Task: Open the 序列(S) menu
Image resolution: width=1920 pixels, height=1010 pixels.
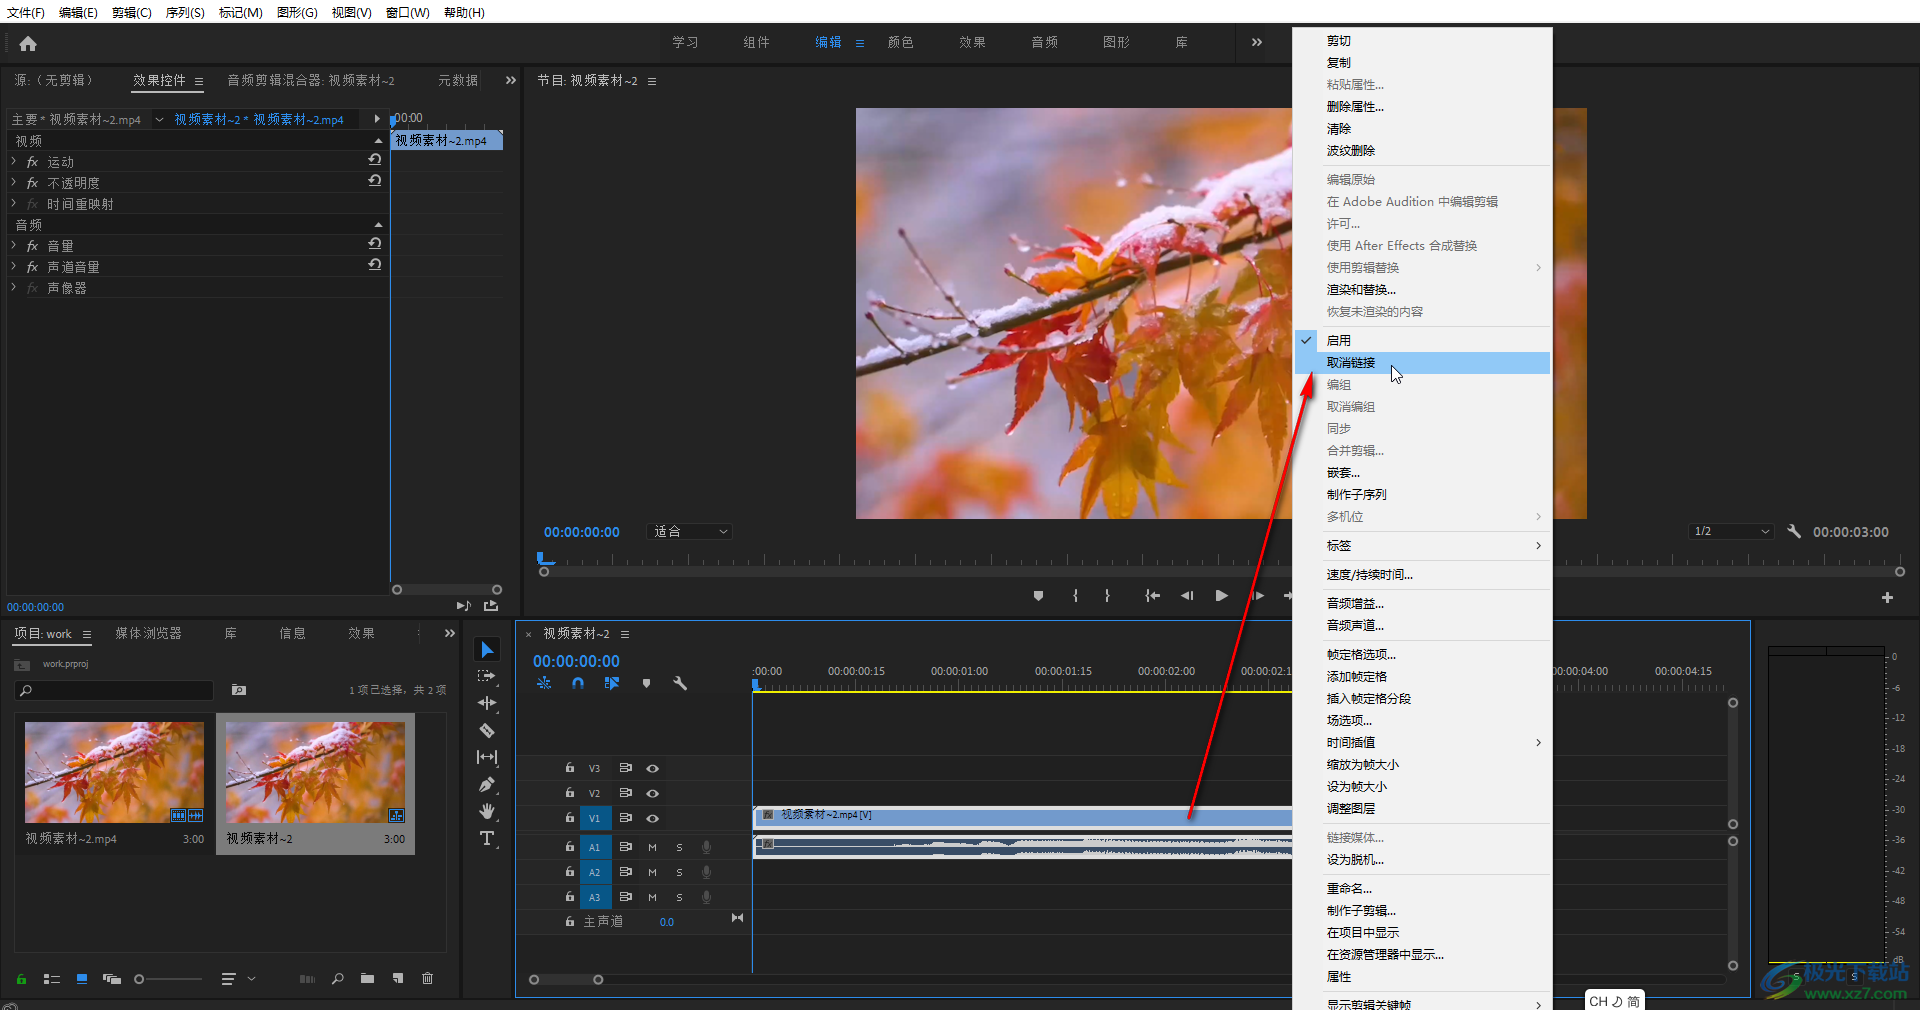Action: [x=185, y=12]
